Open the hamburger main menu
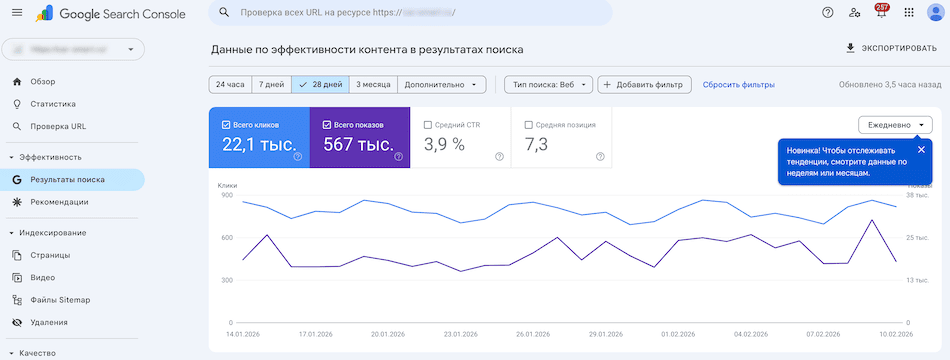The width and height of the screenshot is (950, 360). point(17,13)
